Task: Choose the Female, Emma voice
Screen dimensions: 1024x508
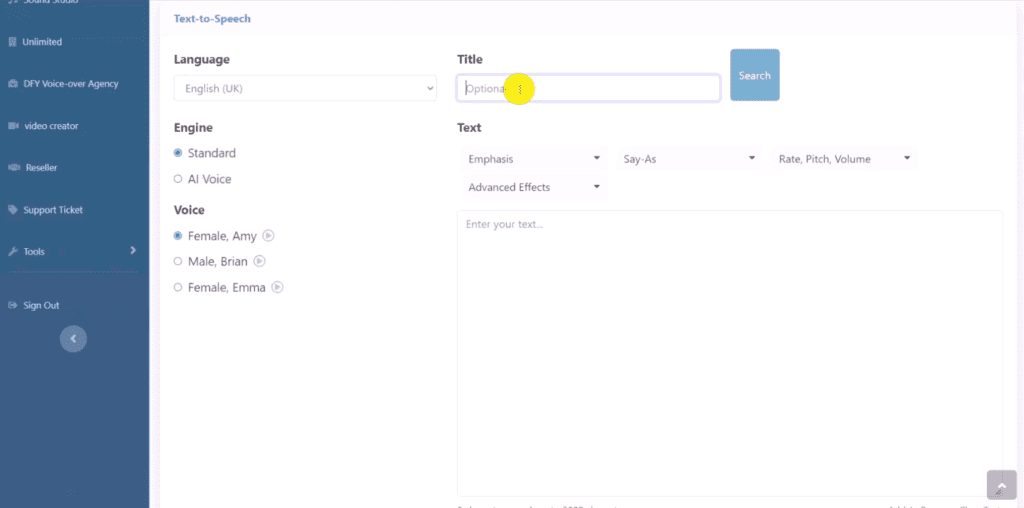Action: (x=178, y=287)
